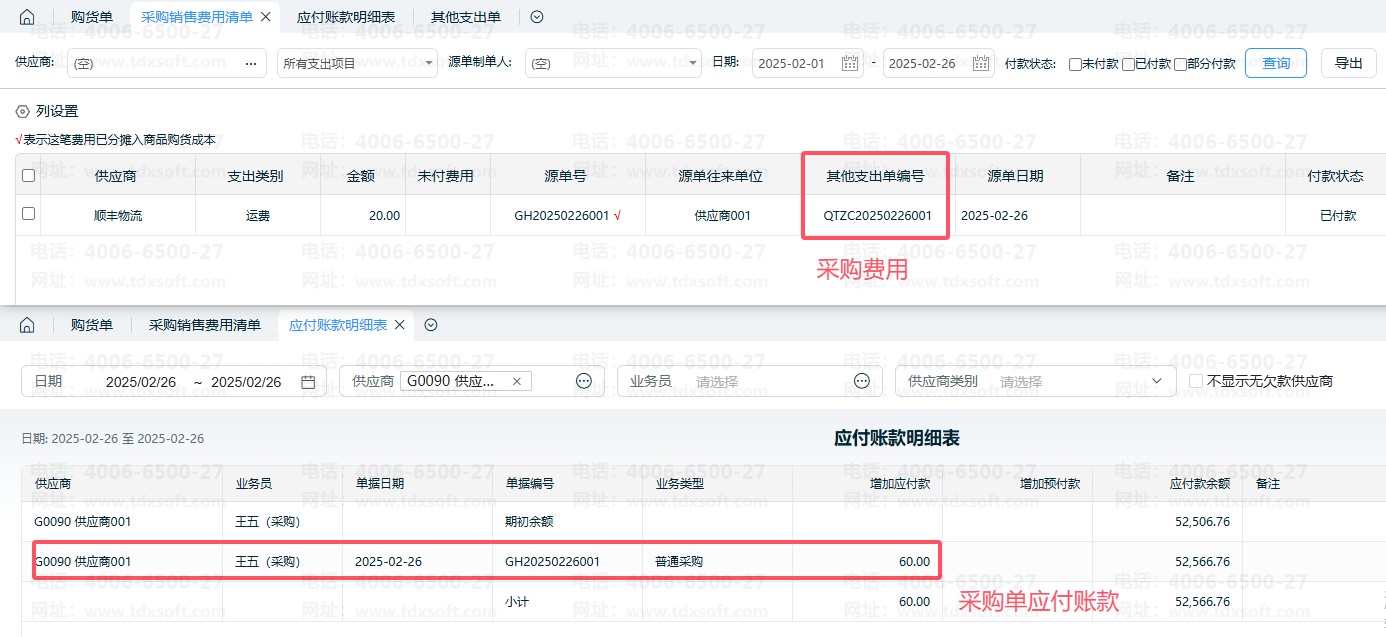Click the ellipsis icon beside the G0090 supplier tag

(584, 381)
